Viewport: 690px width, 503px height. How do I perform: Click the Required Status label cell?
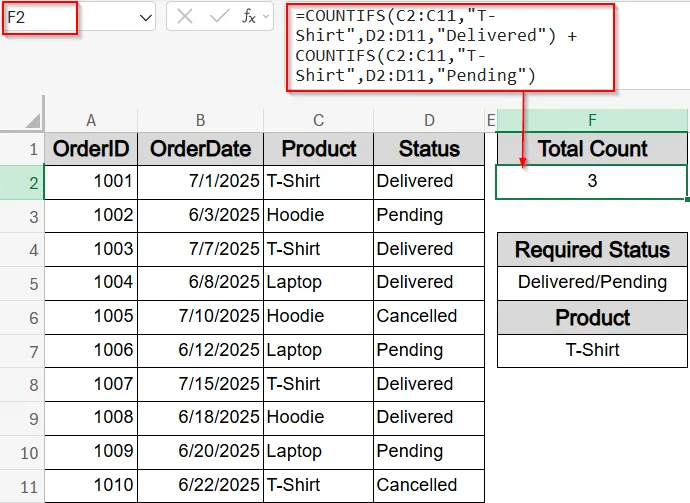(x=592, y=250)
